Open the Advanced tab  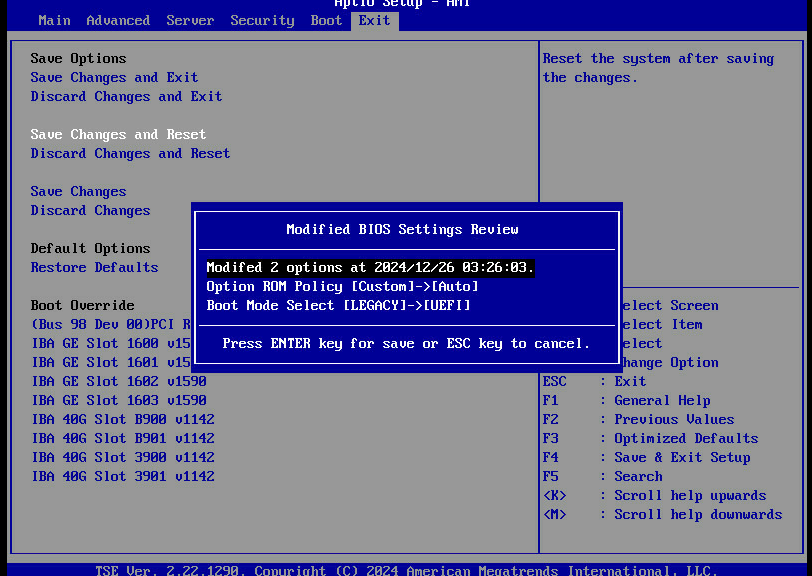click(118, 21)
